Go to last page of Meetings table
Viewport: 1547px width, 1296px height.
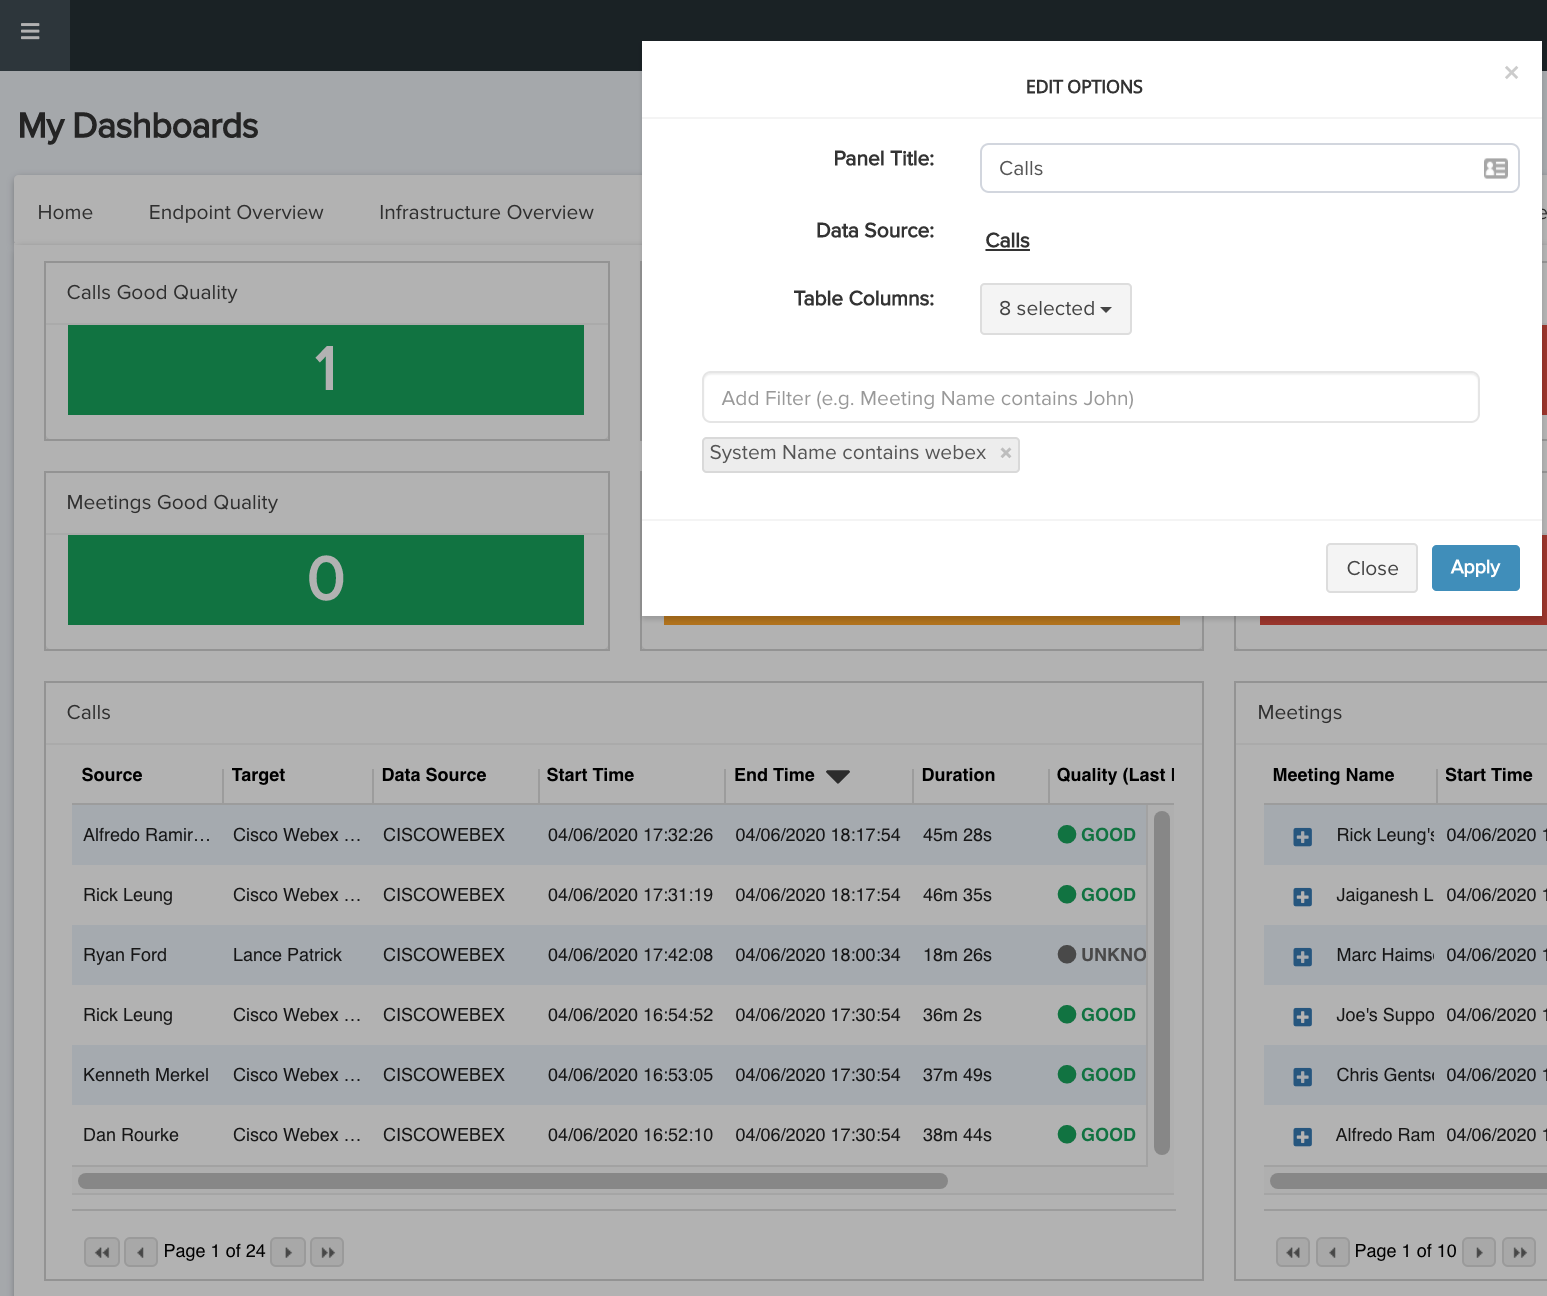pyautogui.click(x=1520, y=1252)
